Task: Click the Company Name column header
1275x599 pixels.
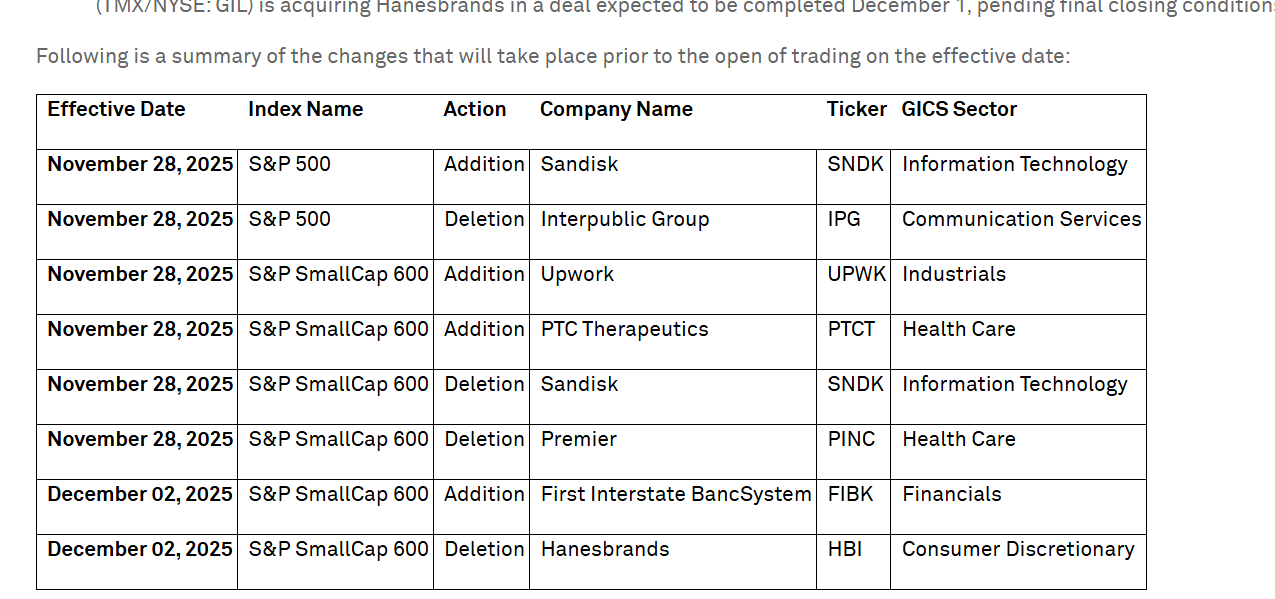Action: click(x=616, y=110)
